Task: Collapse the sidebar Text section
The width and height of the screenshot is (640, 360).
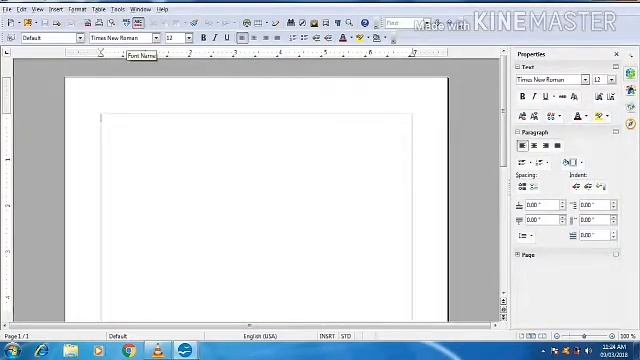Action: point(518,67)
